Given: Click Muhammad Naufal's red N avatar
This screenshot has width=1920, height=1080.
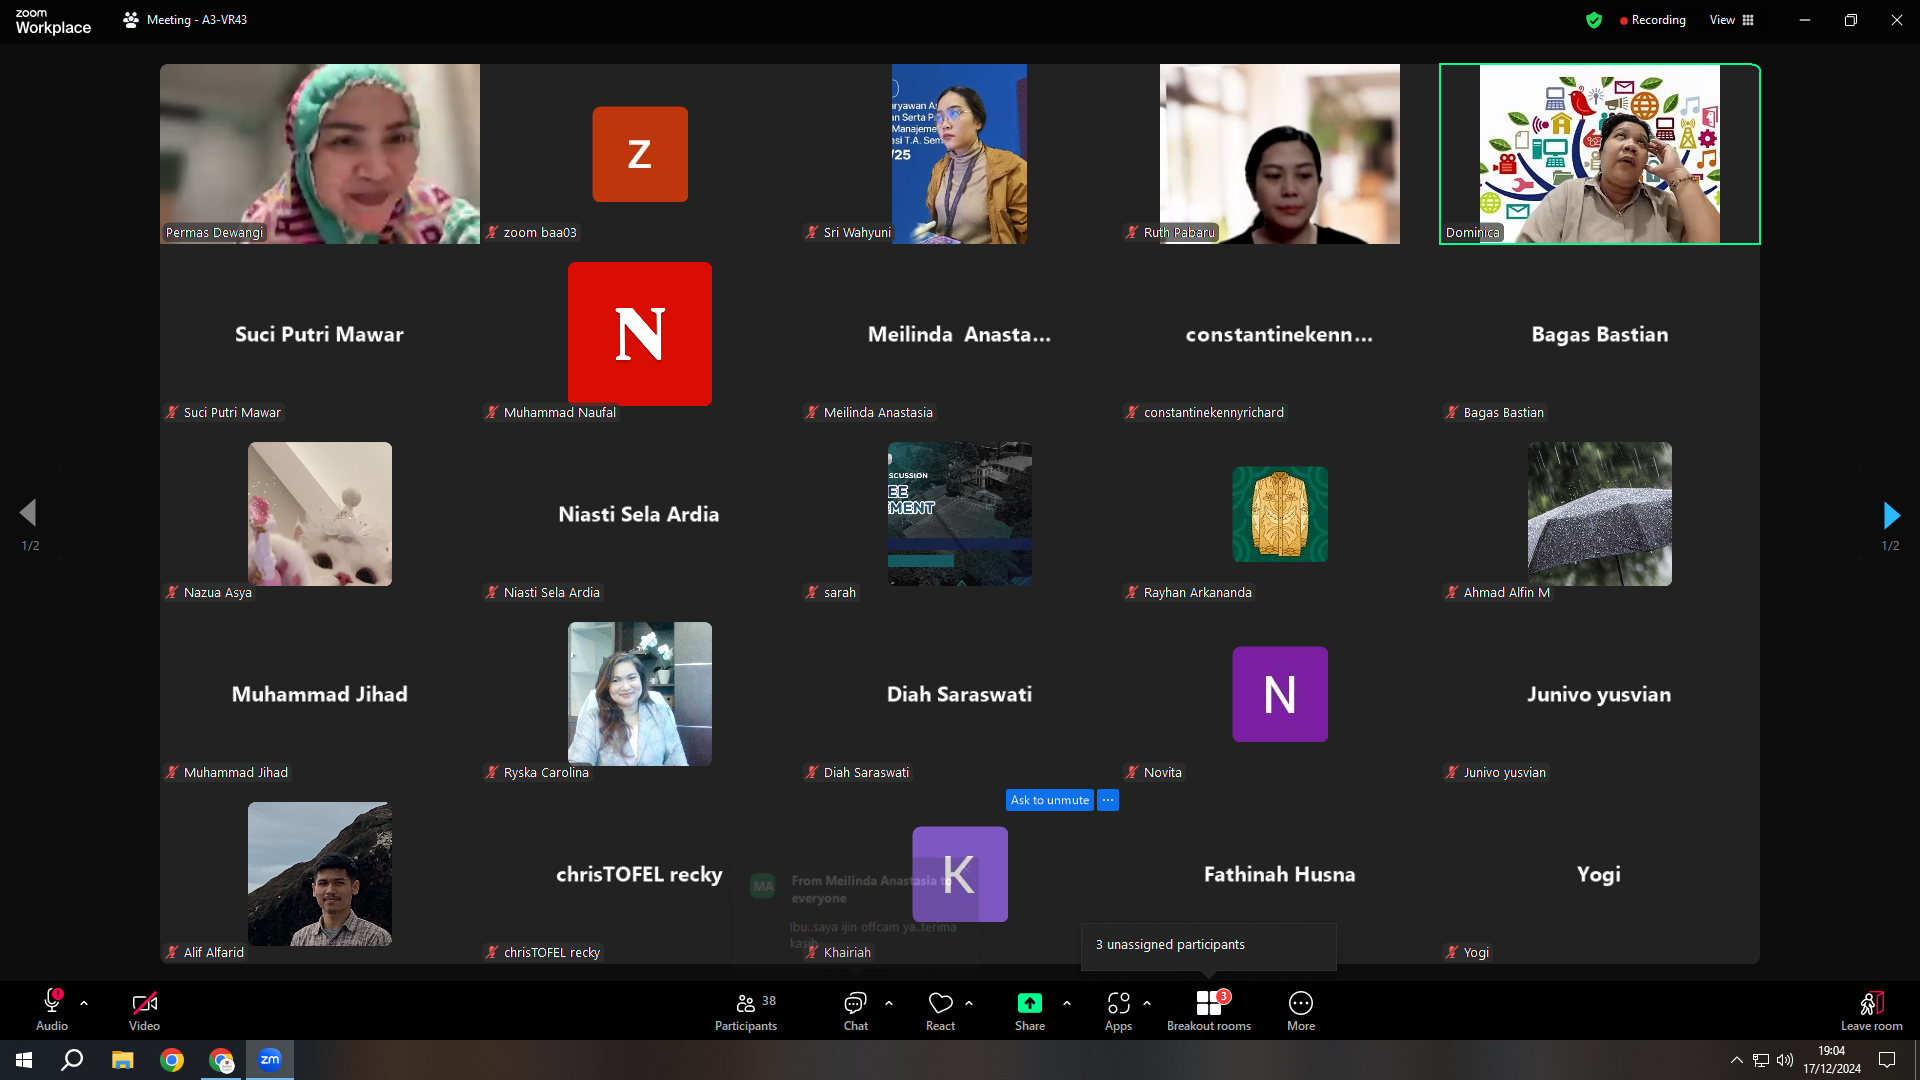Looking at the screenshot, I should tap(640, 334).
